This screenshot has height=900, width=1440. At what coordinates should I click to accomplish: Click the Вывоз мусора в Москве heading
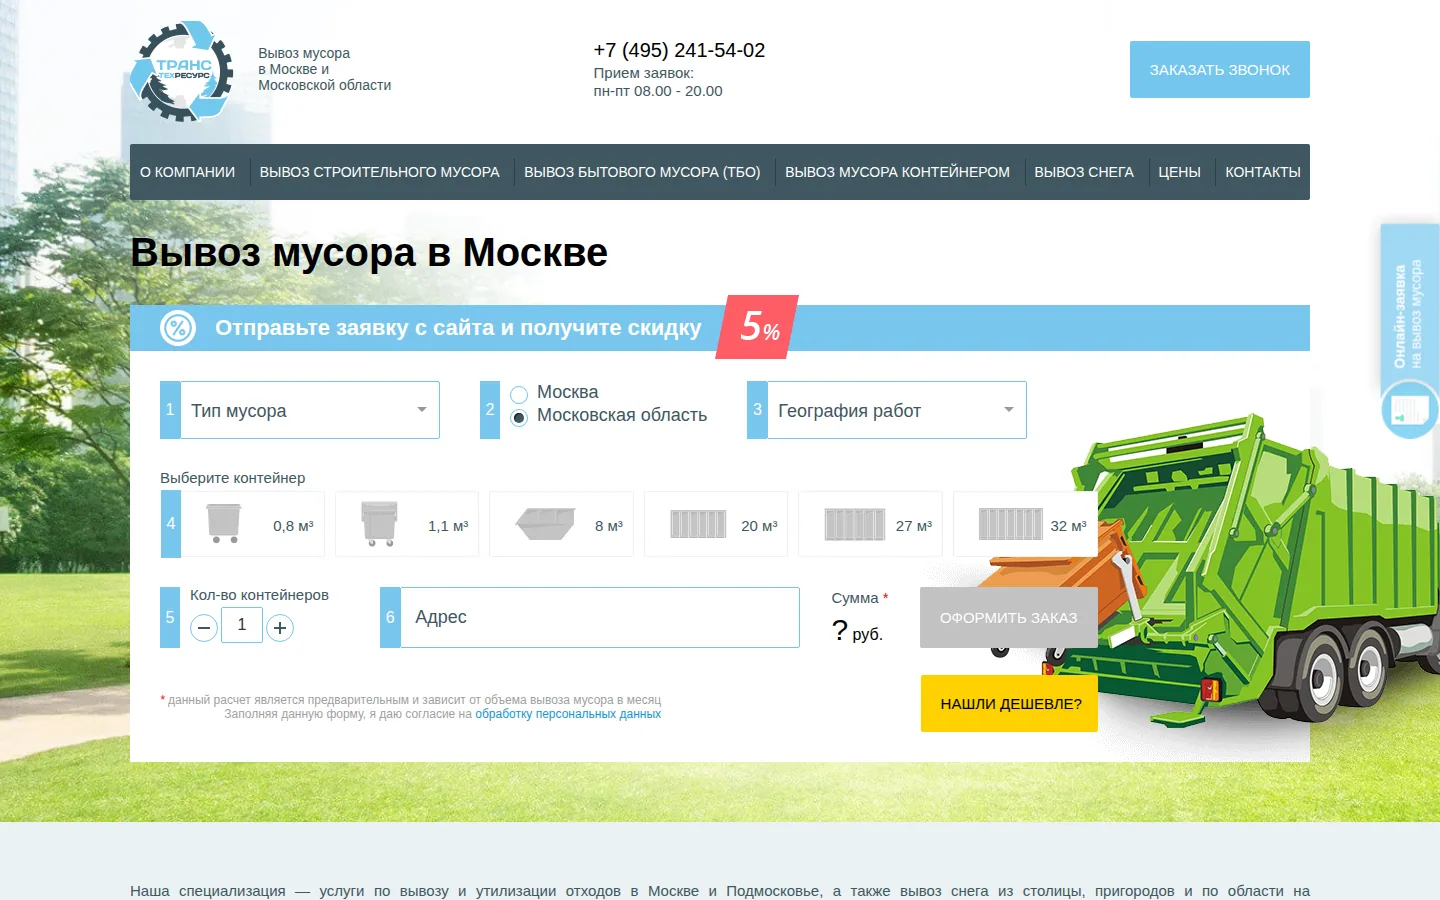click(x=369, y=252)
